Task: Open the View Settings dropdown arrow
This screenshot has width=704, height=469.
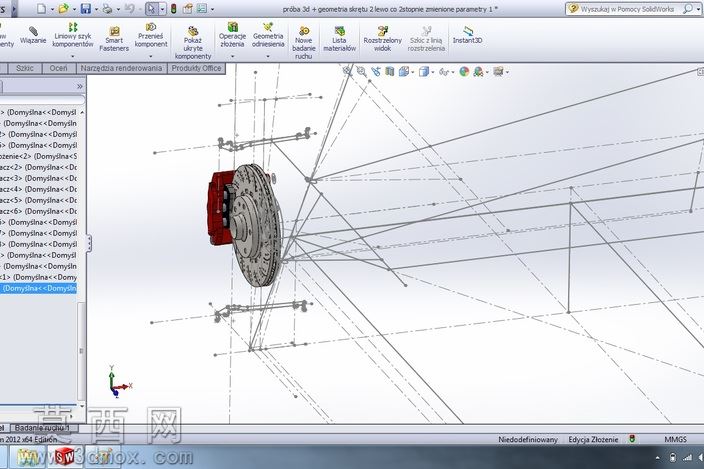Action: [507, 72]
